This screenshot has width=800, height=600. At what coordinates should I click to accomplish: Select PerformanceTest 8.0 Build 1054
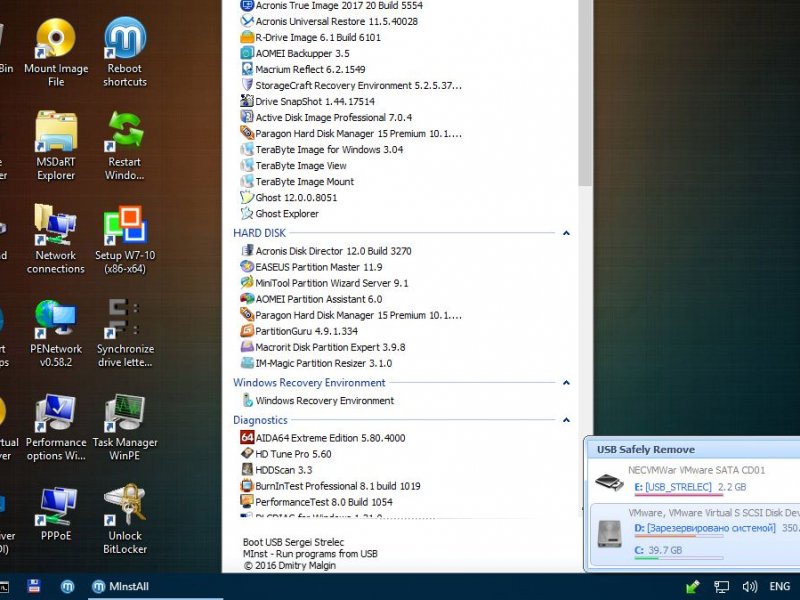coord(316,502)
